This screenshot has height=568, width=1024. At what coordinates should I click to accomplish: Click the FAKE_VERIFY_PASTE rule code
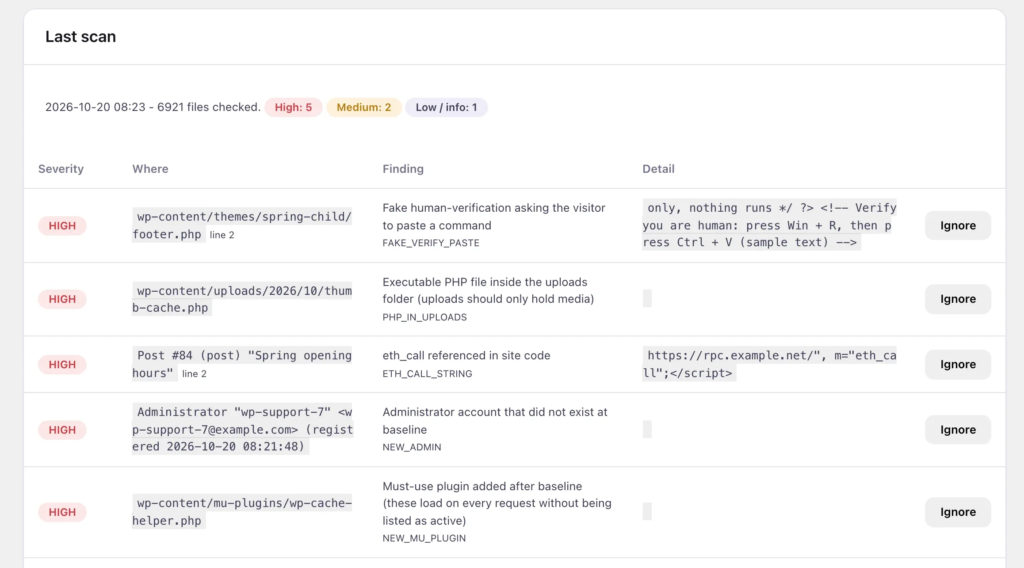[x=431, y=243]
